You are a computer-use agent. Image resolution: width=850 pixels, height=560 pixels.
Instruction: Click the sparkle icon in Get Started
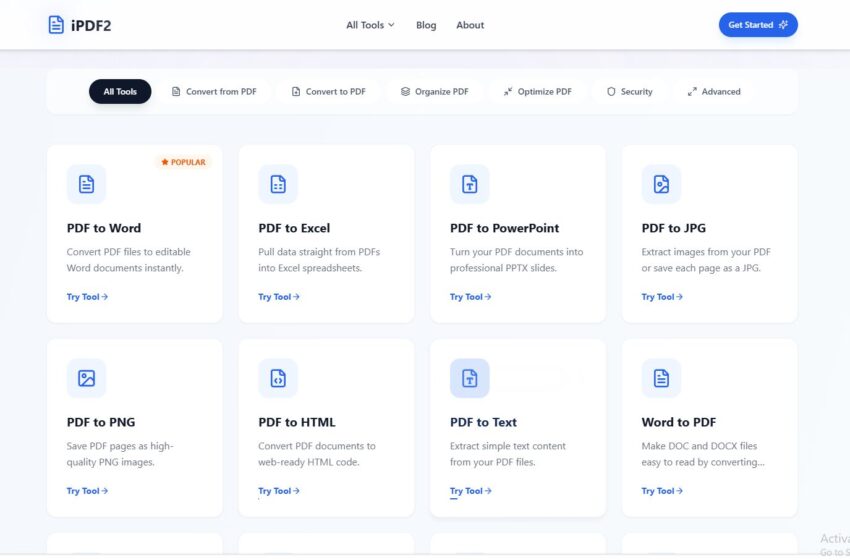(x=783, y=25)
